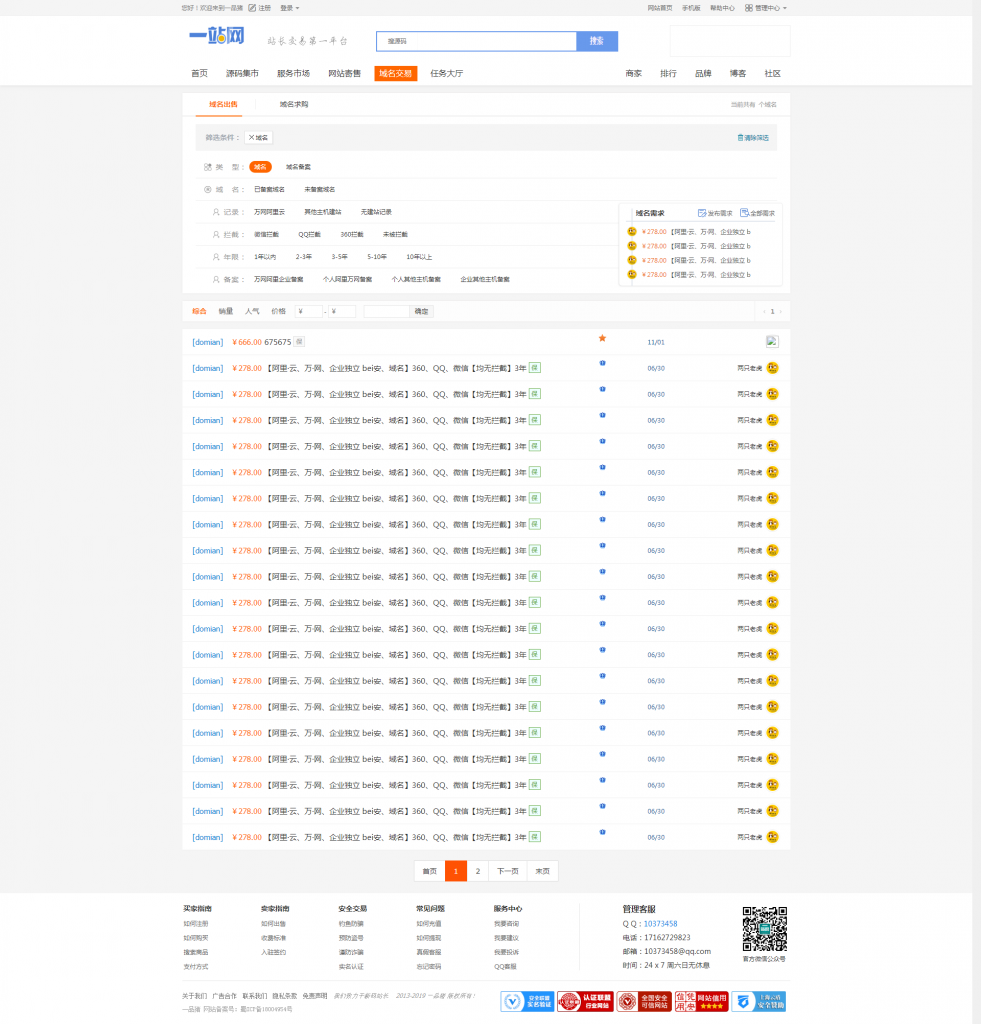Click the 全国安全可信网站 badge
This screenshot has width=981, height=1024.
click(x=644, y=1001)
